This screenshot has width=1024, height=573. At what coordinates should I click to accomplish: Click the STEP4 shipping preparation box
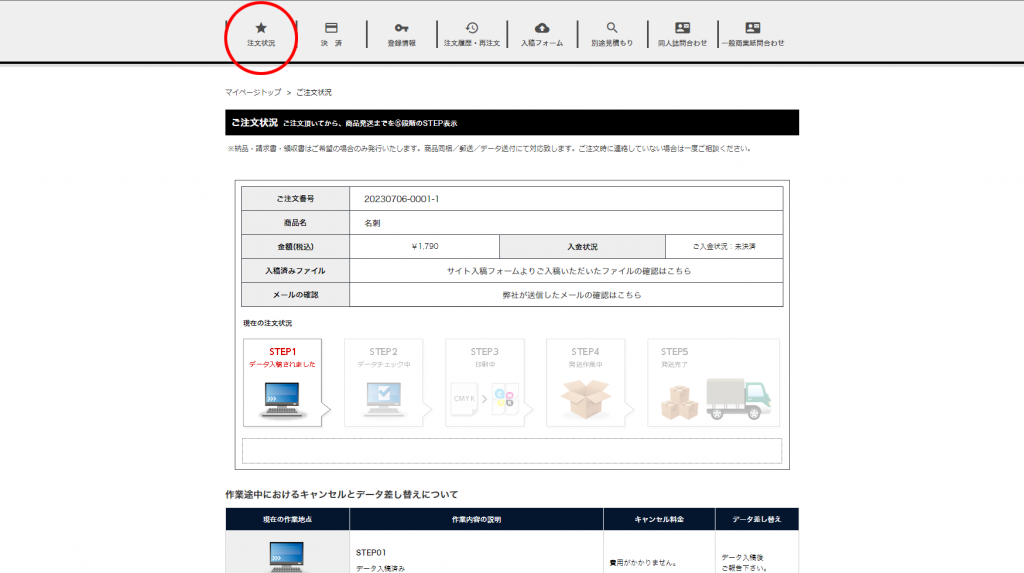(x=585, y=400)
